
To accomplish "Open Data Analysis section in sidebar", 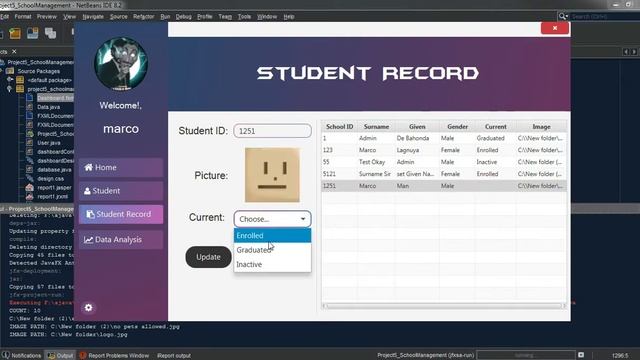I will coord(121,240).
